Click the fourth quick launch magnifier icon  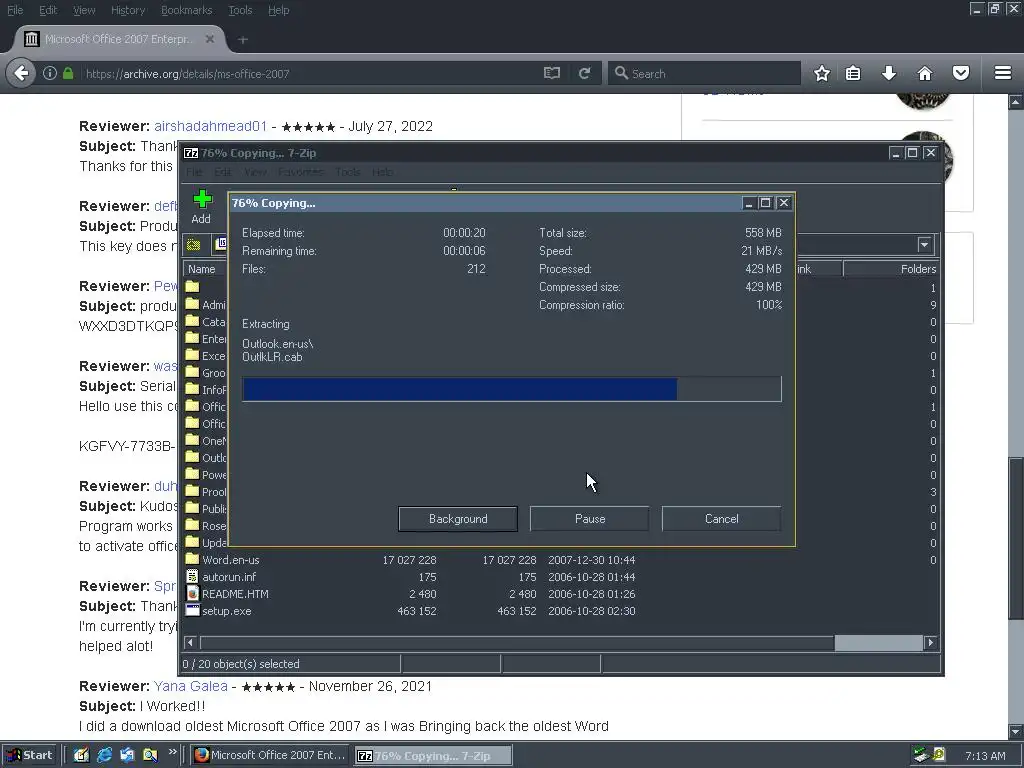150,755
